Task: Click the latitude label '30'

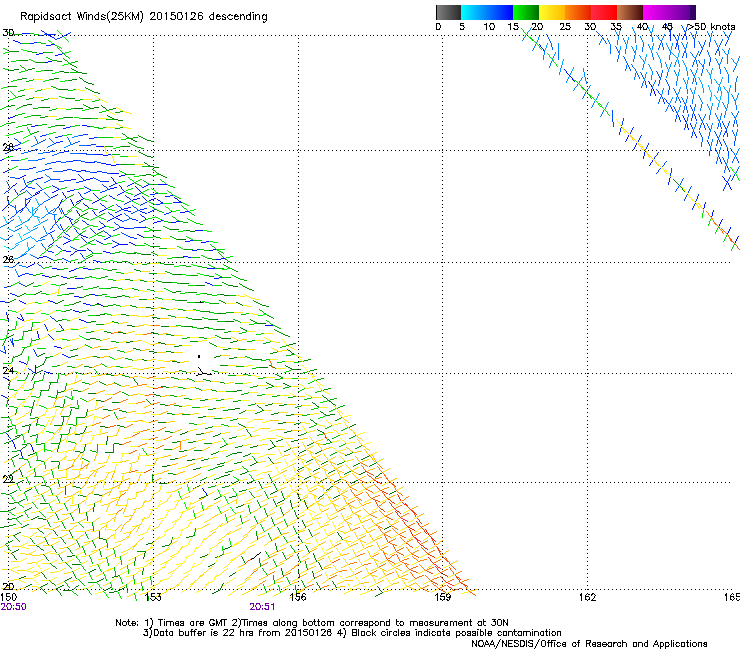Action: click(x=8, y=33)
